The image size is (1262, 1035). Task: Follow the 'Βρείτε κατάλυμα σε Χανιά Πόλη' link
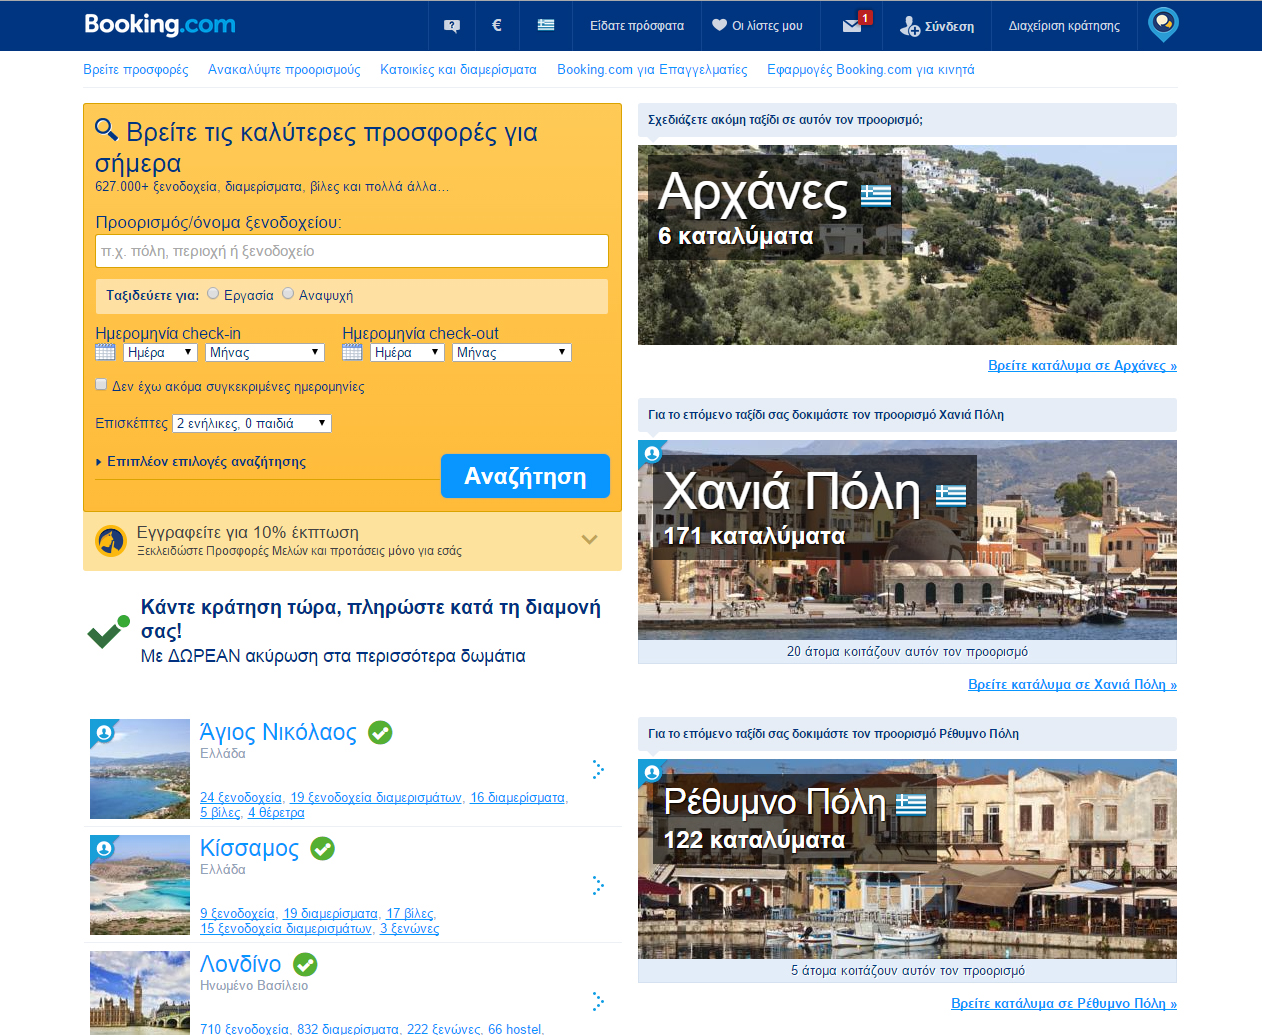click(x=1071, y=684)
